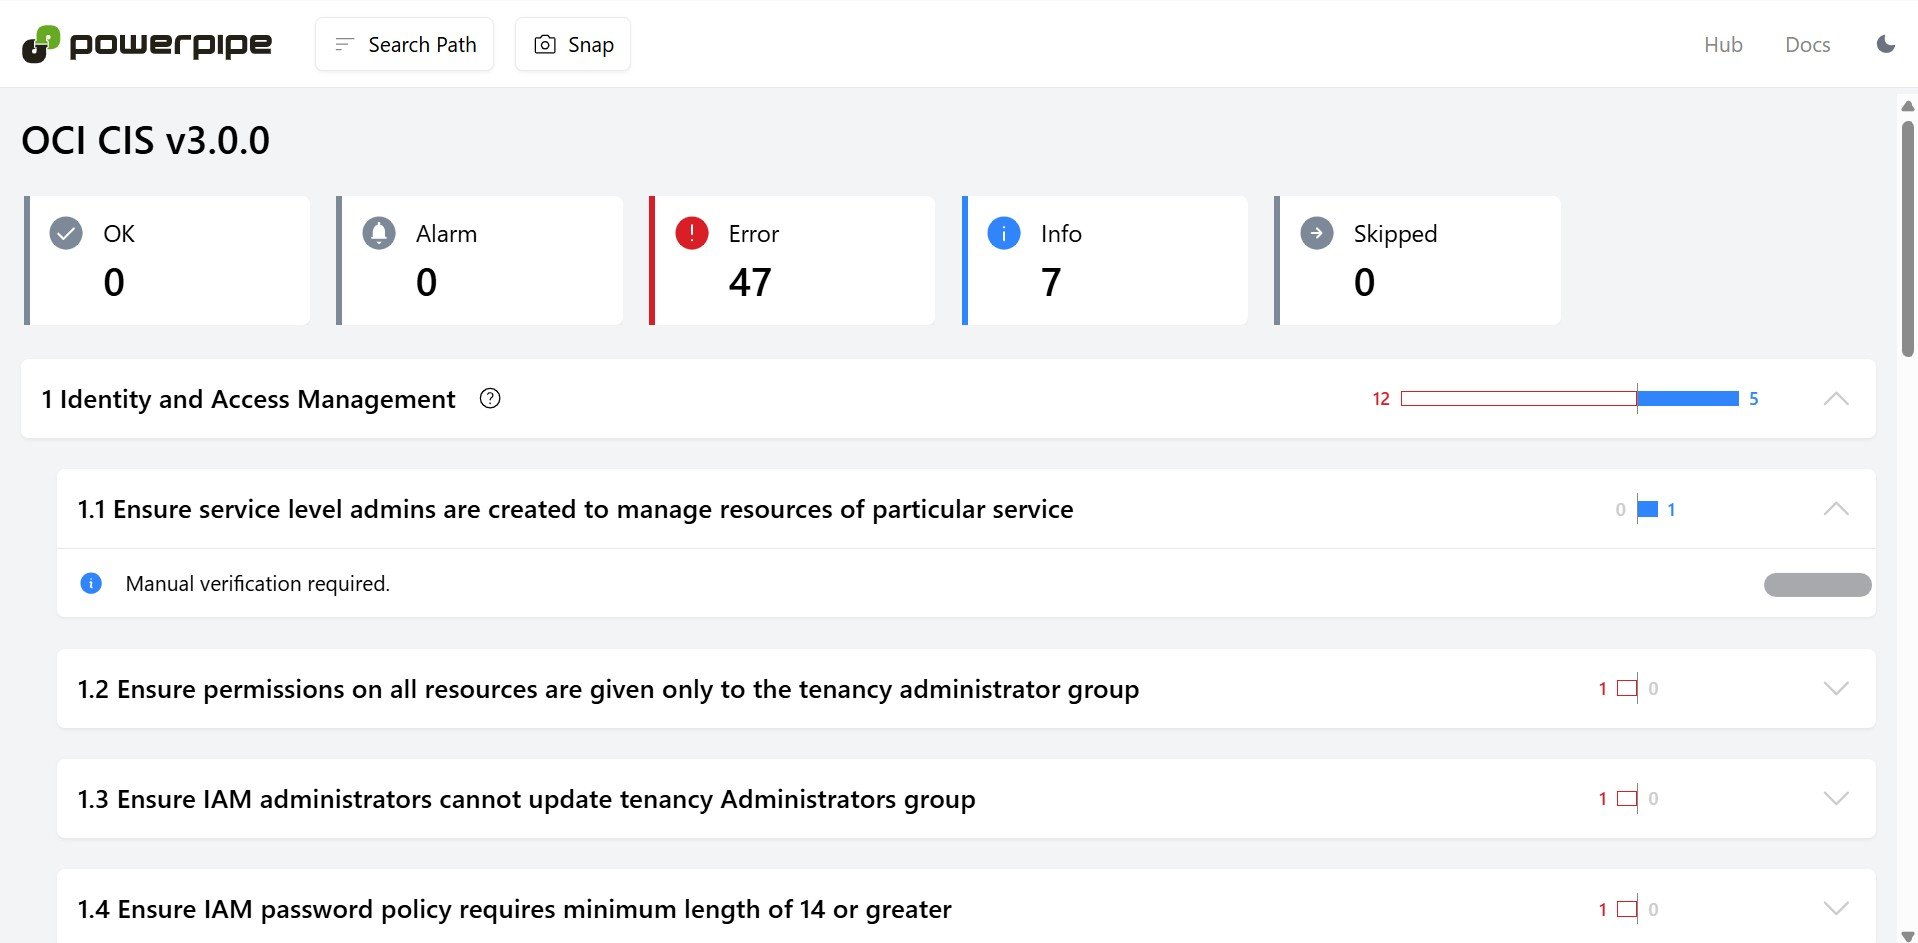Take a snapshot with Snap button
This screenshot has width=1918, height=943.
click(573, 44)
